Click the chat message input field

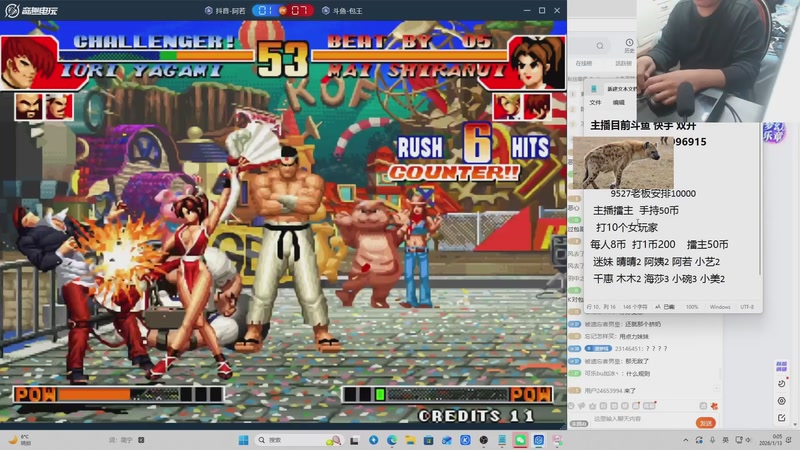tap(640, 419)
